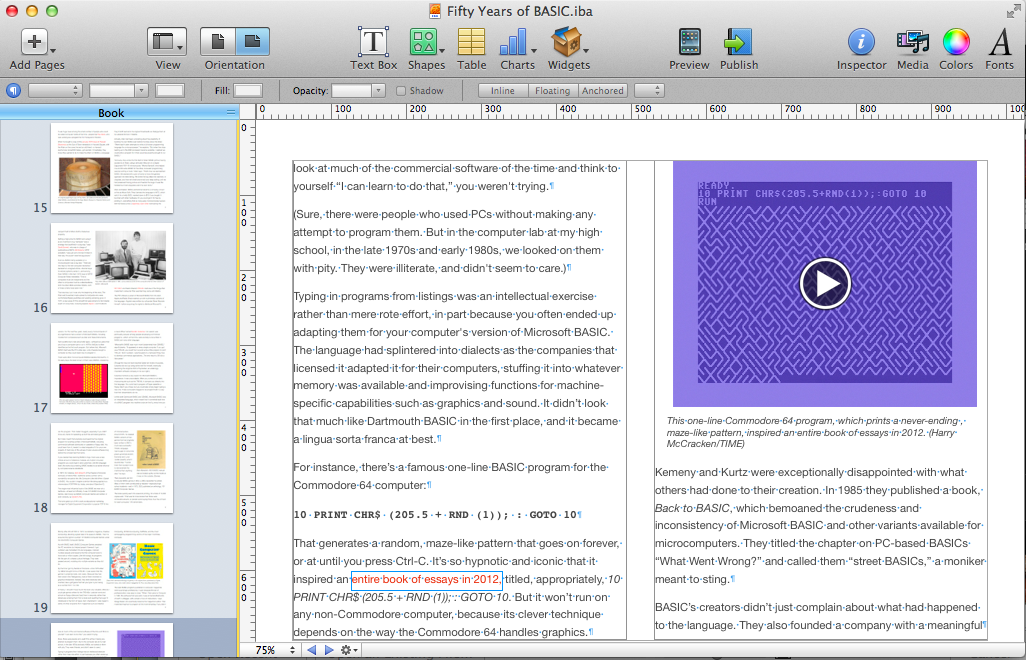Open the Charts tool
The height and width of the screenshot is (660, 1026).
point(514,42)
